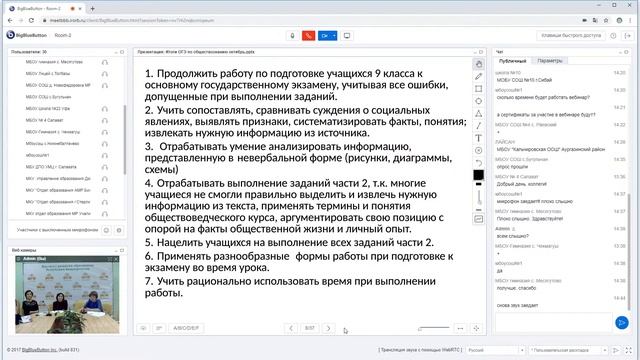Maximize the Chat panel
The height and width of the screenshot is (360, 640).
pos(626,52)
